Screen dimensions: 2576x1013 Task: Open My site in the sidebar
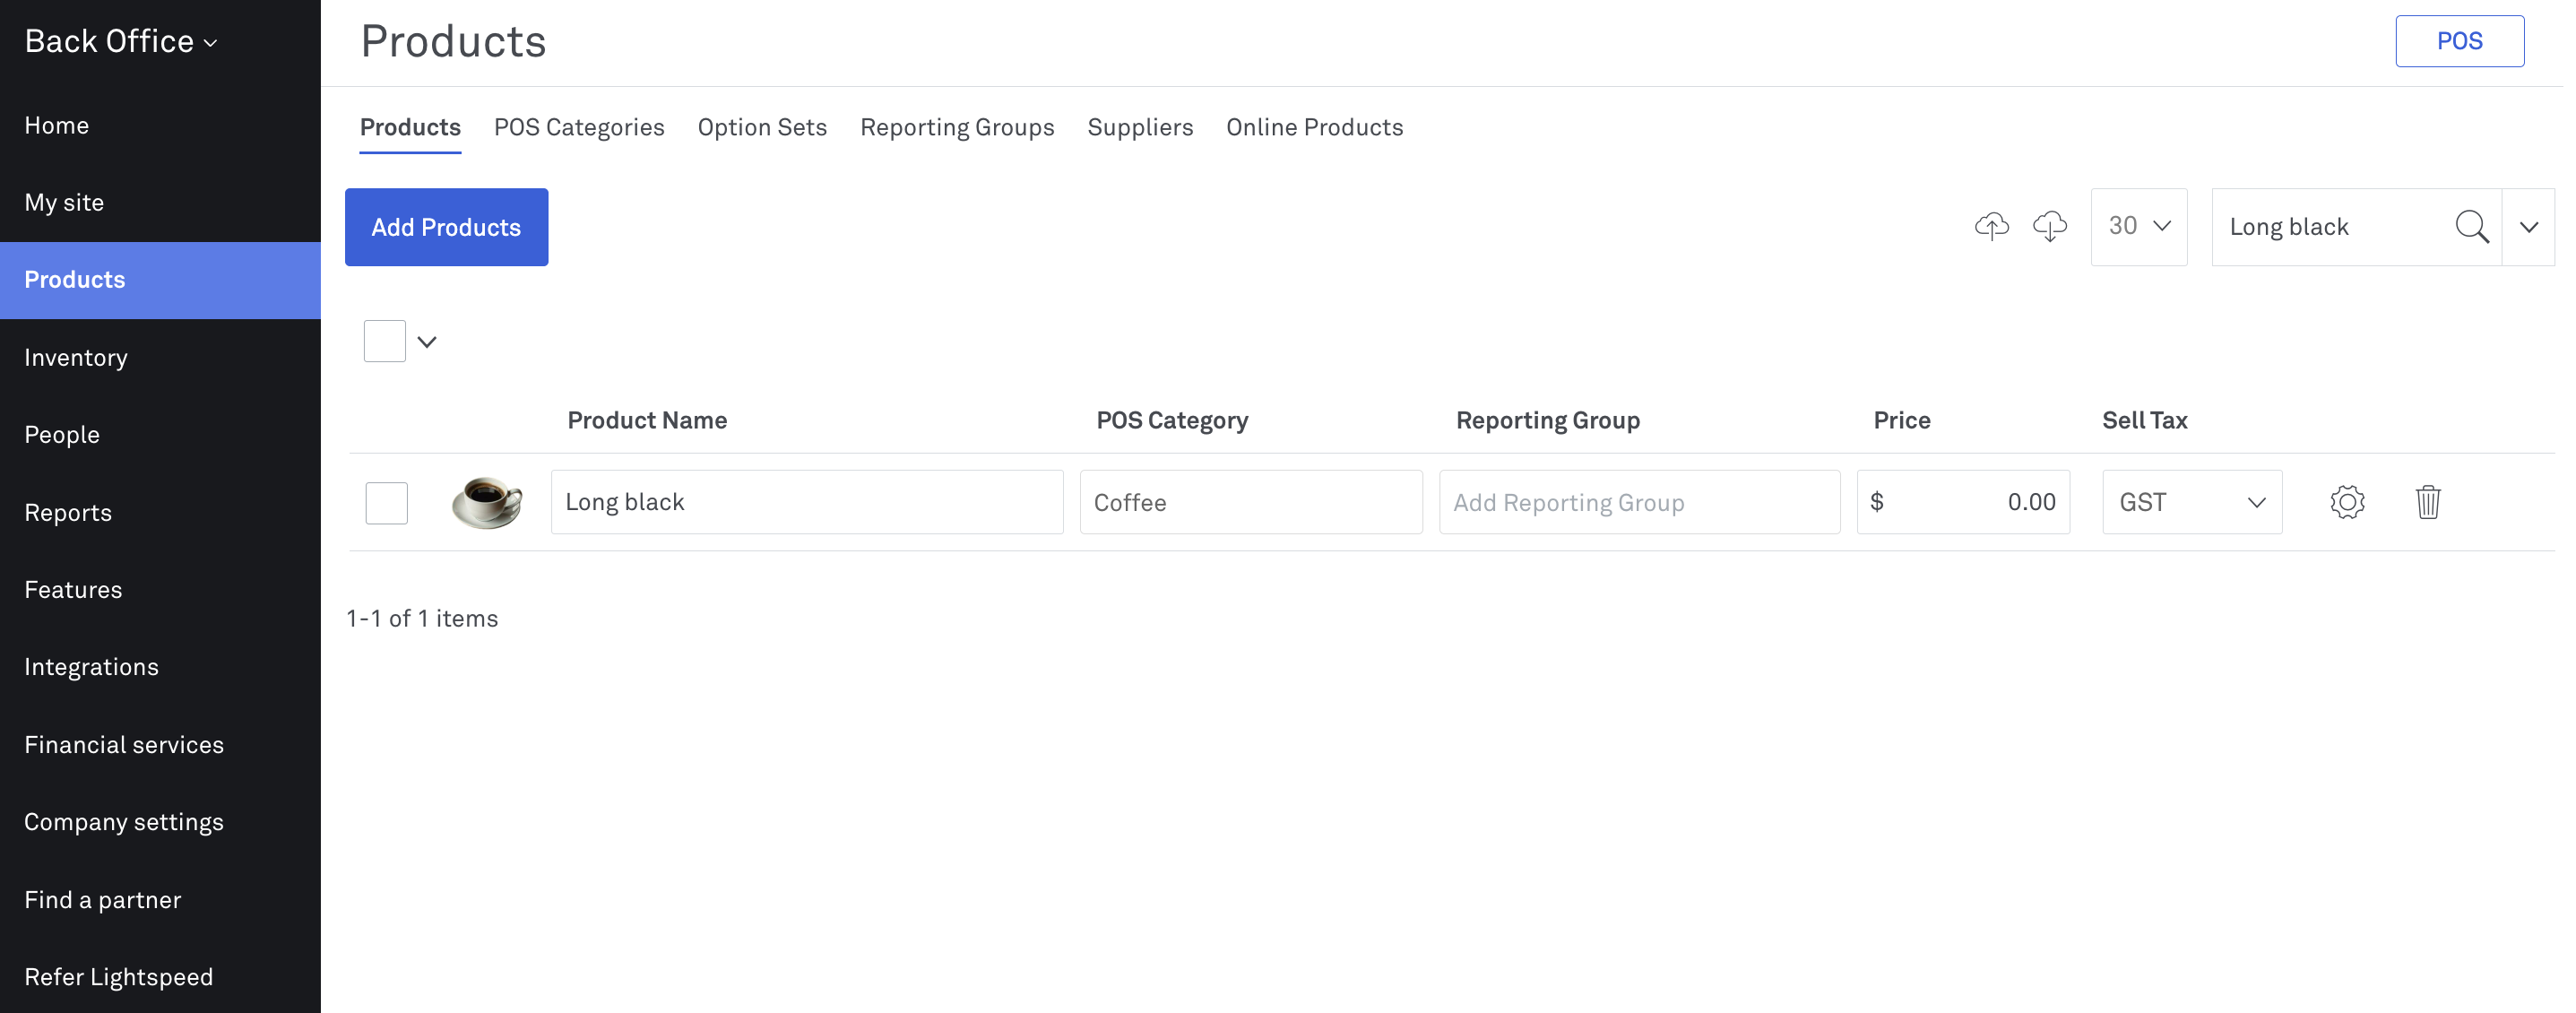pyautogui.click(x=160, y=203)
